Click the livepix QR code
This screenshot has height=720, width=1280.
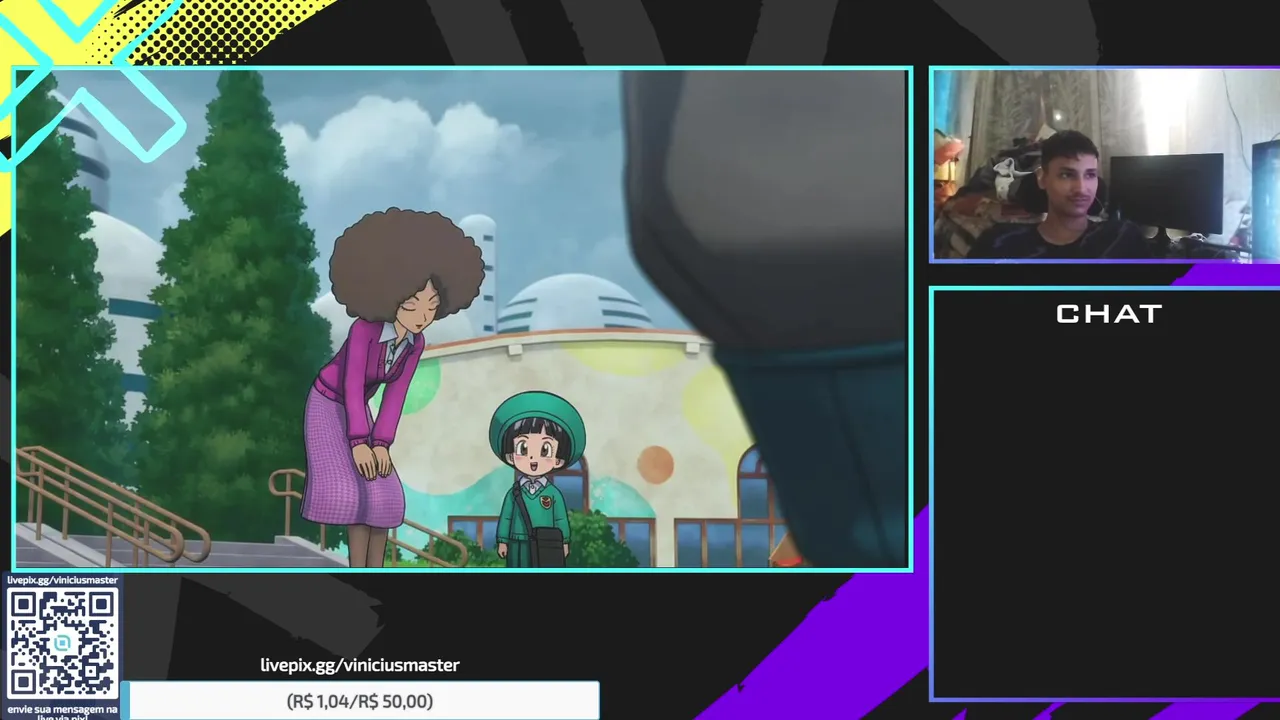point(62,643)
